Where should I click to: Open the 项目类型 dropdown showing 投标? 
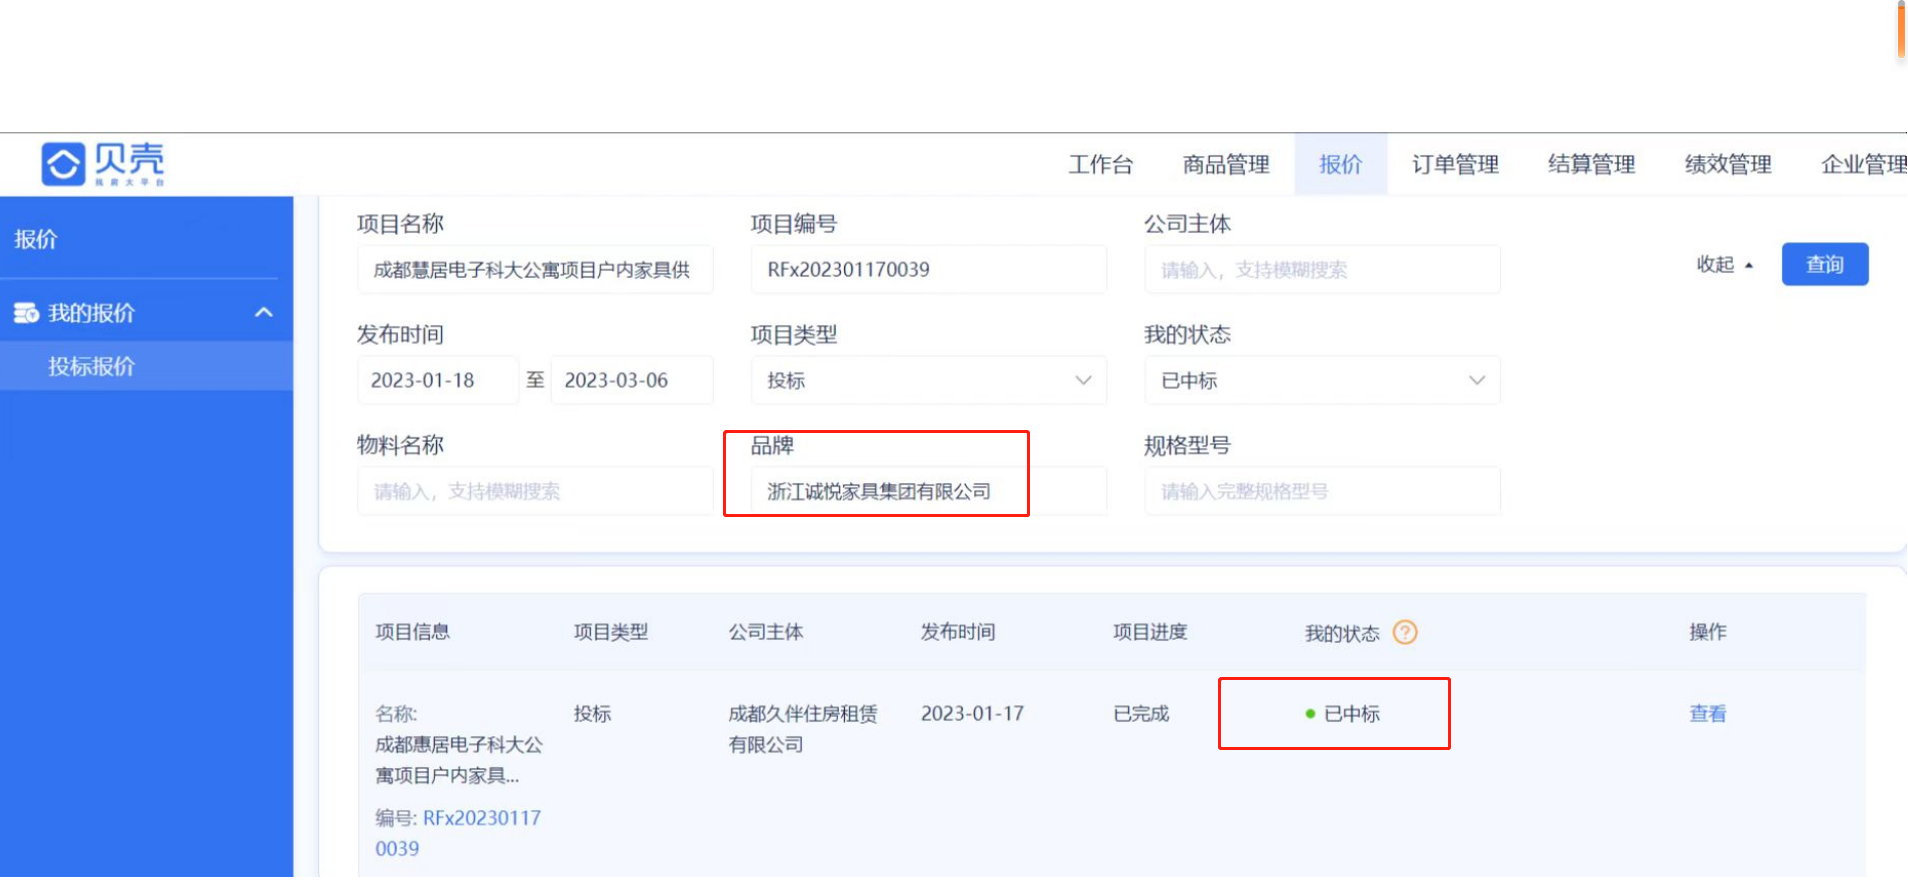pyautogui.click(x=929, y=380)
